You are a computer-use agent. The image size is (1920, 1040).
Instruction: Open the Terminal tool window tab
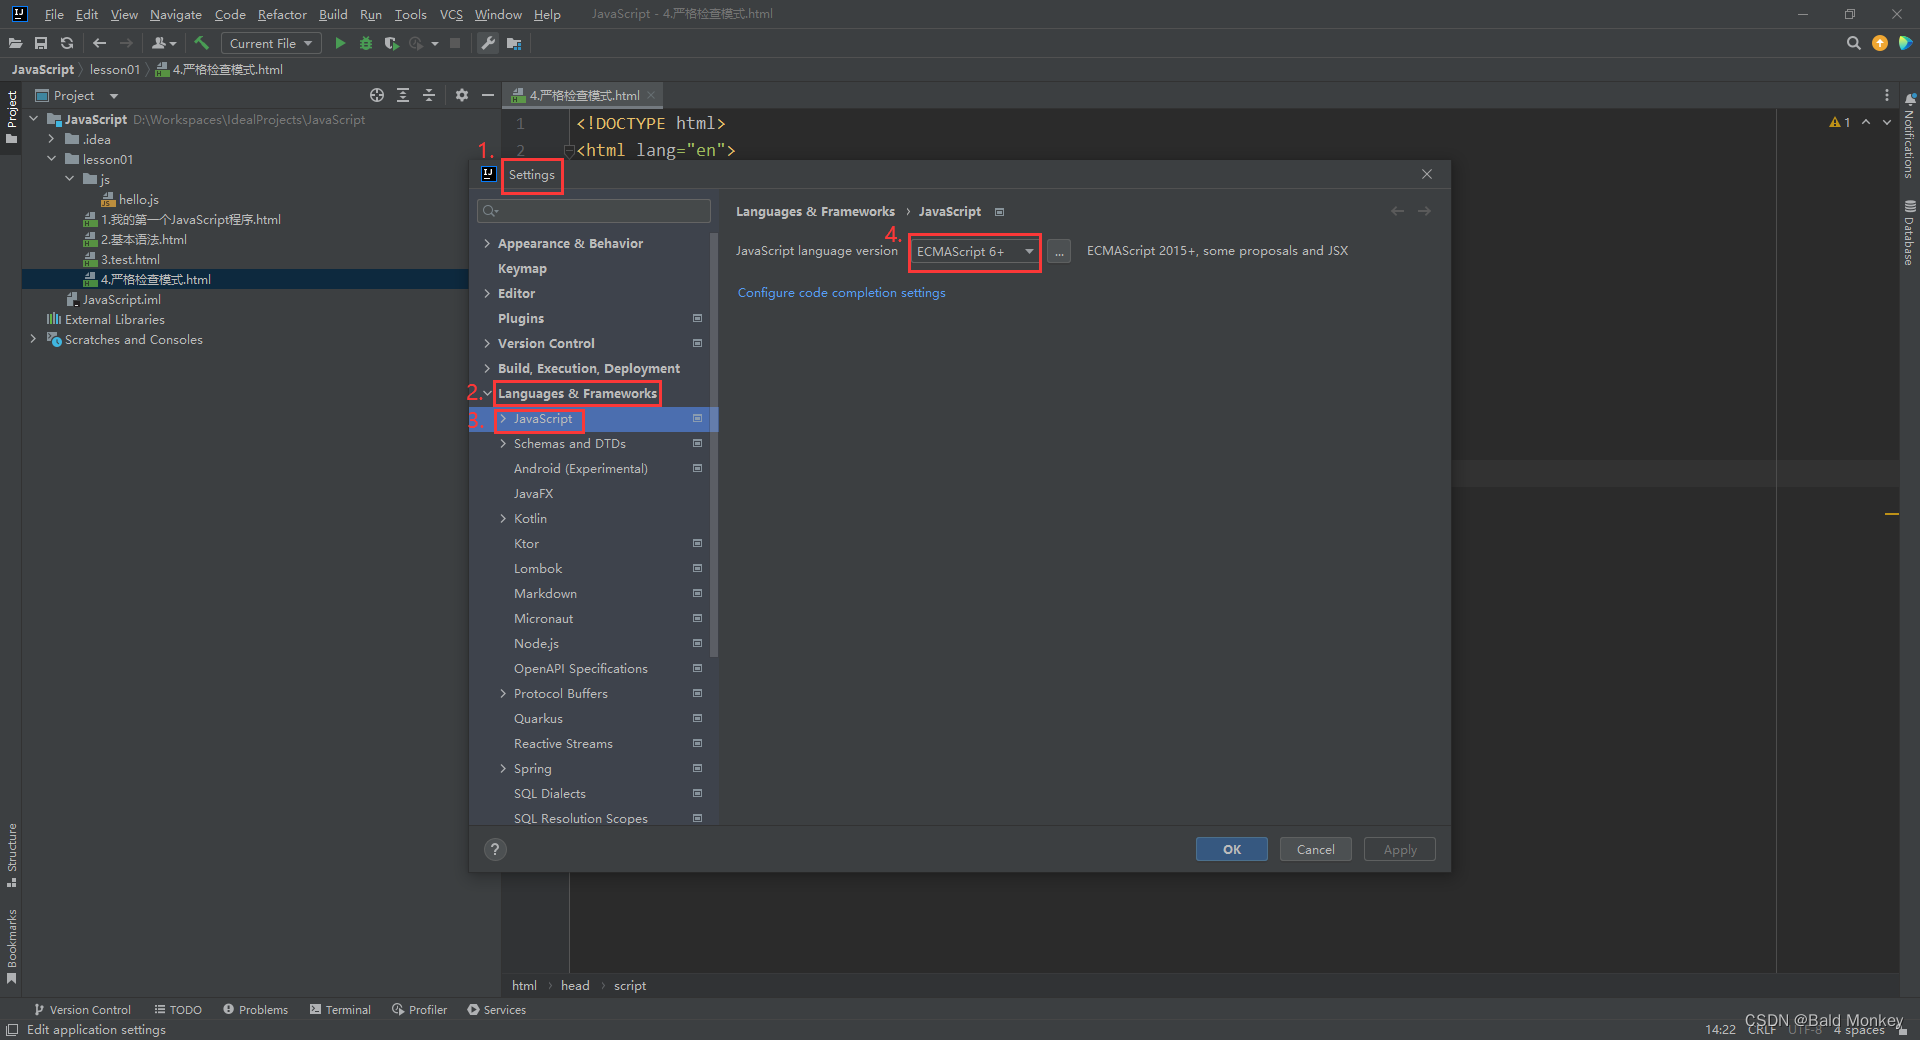pyautogui.click(x=340, y=1009)
